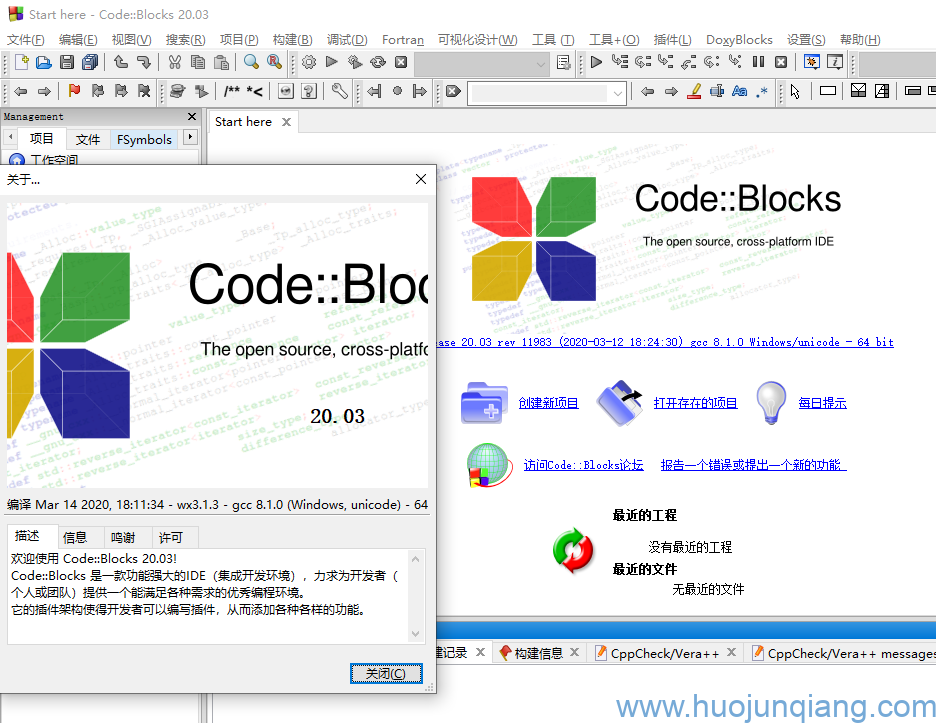936x723 pixels.
Task: Click the Run to cursor debug icon
Action: [x=620, y=62]
